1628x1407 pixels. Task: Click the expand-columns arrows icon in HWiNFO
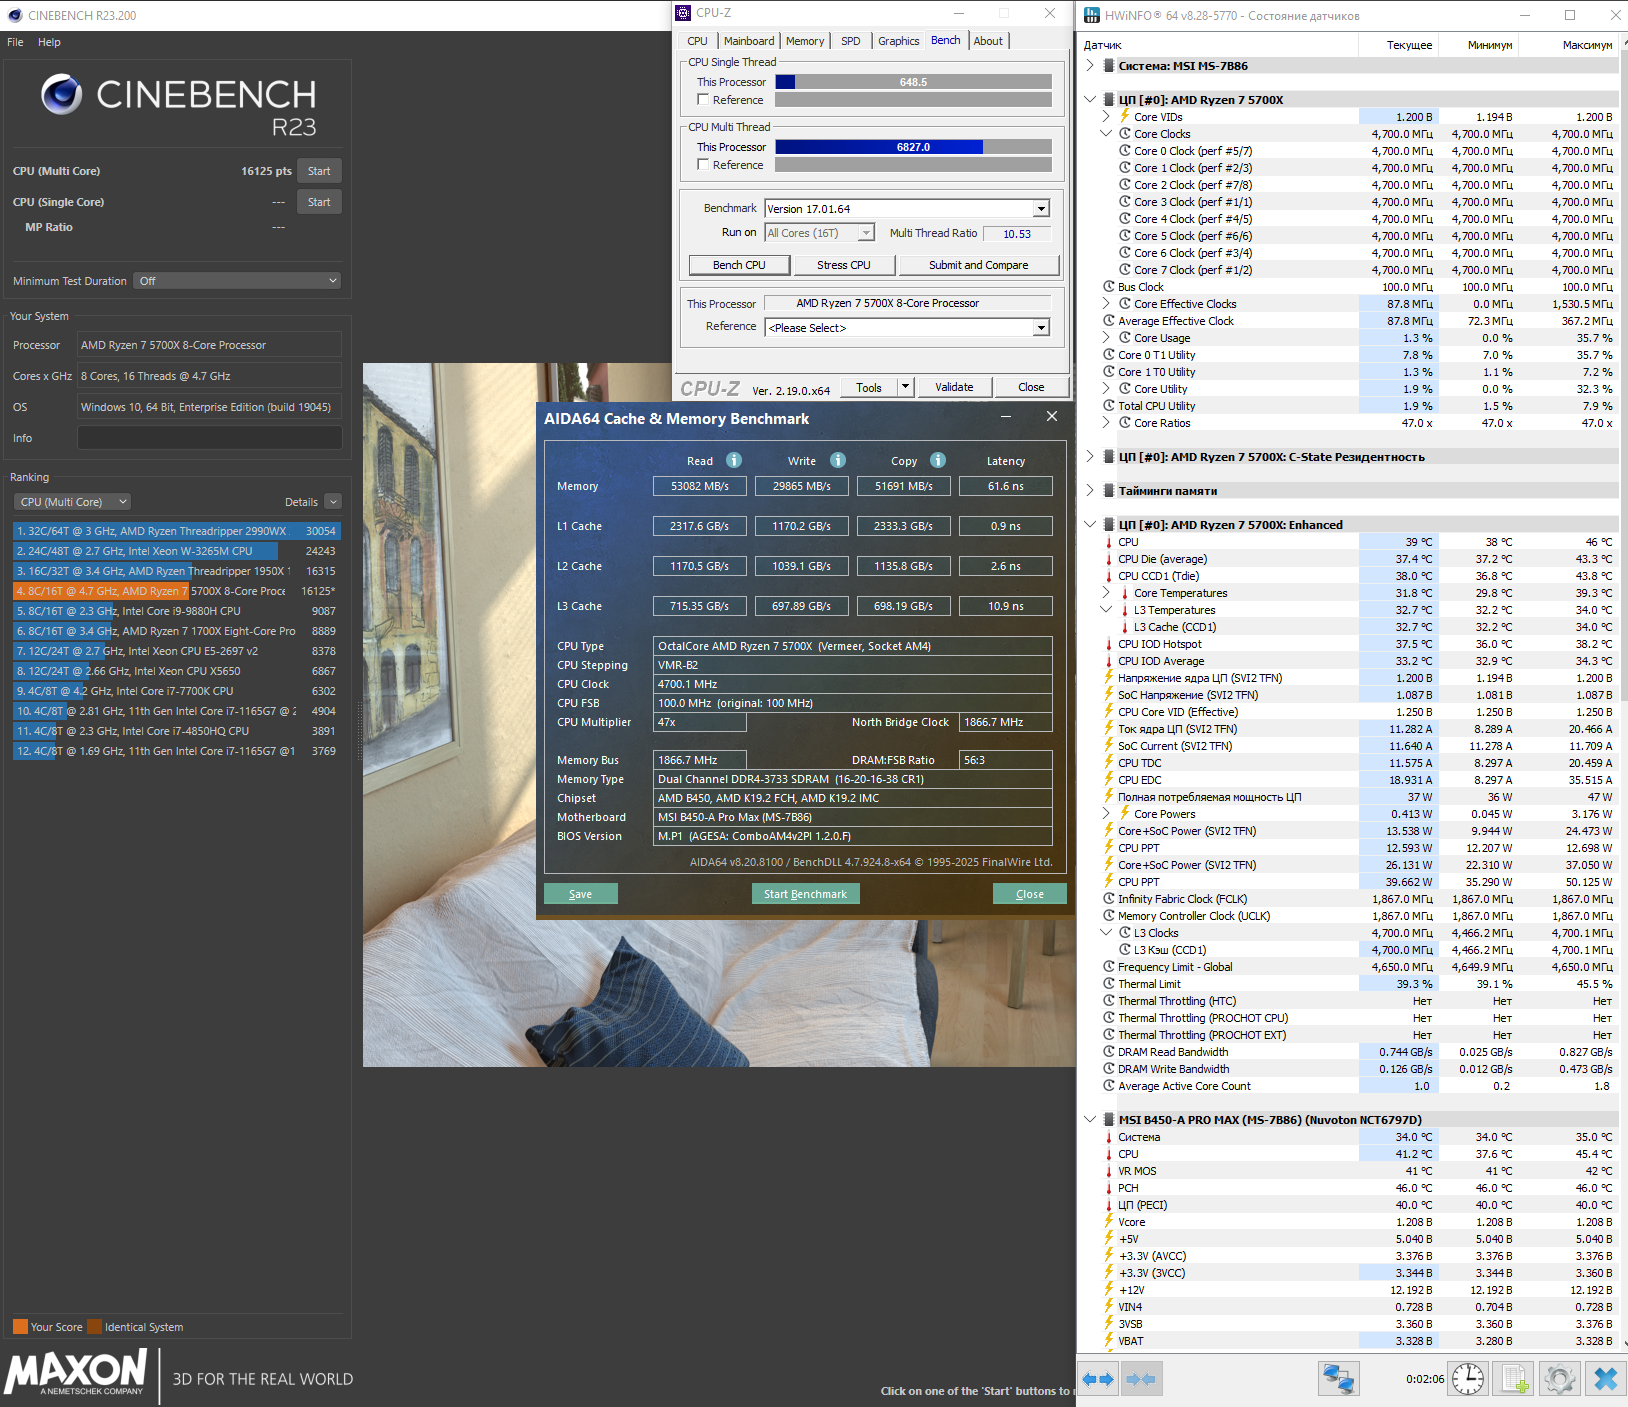tap(1098, 1379)
